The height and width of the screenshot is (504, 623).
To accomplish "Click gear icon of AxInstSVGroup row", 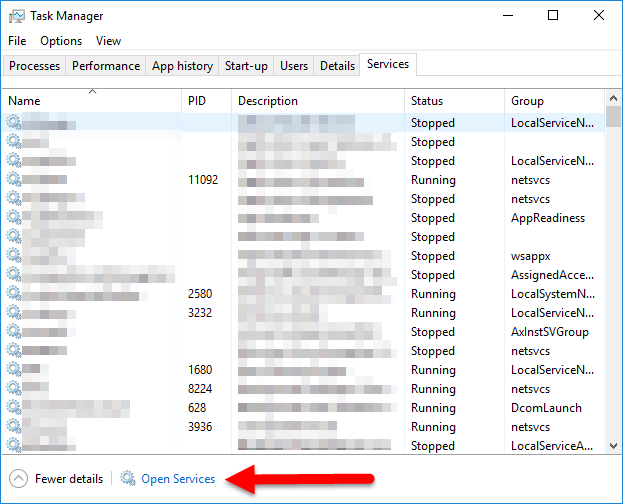I will tap(14, 331).
